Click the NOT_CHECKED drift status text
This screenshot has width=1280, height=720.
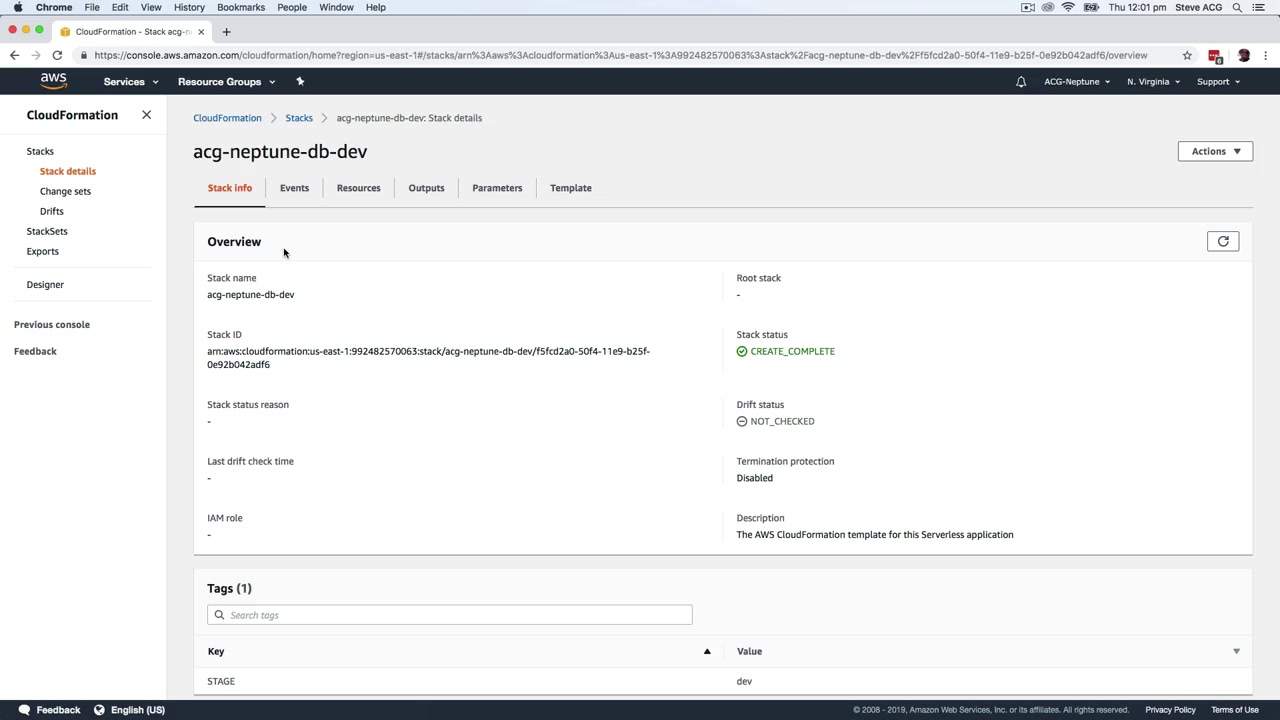(x=782, y=421)
